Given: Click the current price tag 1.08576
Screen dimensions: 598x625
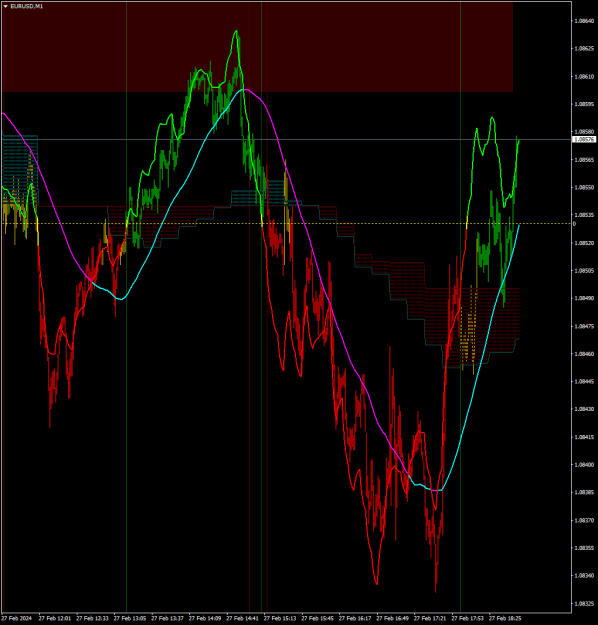Looking at the screenshot, I should (x=584, y=140).
